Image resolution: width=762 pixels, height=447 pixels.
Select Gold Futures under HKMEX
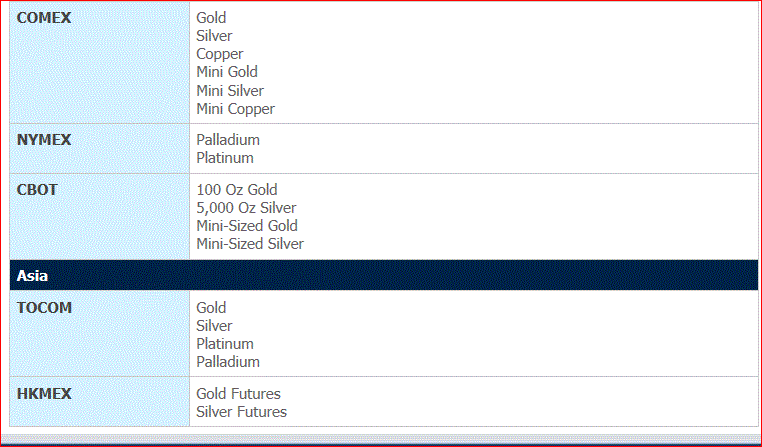[239, 394]
